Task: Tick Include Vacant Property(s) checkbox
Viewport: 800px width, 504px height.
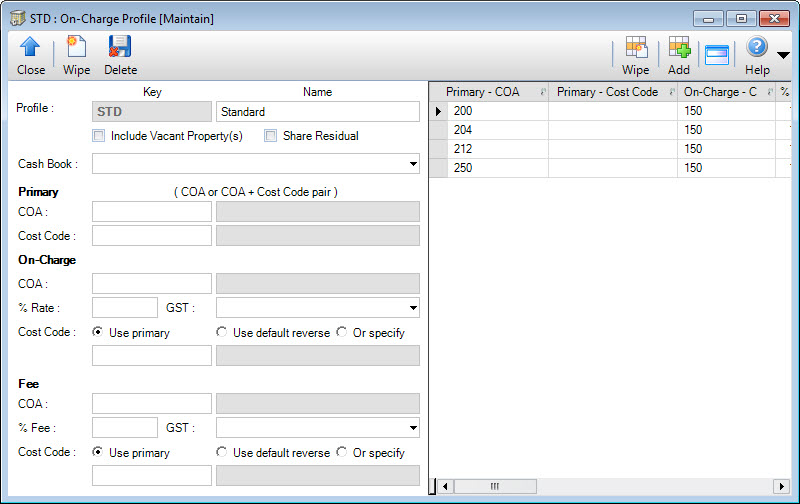Action: [x=99, y=136]
